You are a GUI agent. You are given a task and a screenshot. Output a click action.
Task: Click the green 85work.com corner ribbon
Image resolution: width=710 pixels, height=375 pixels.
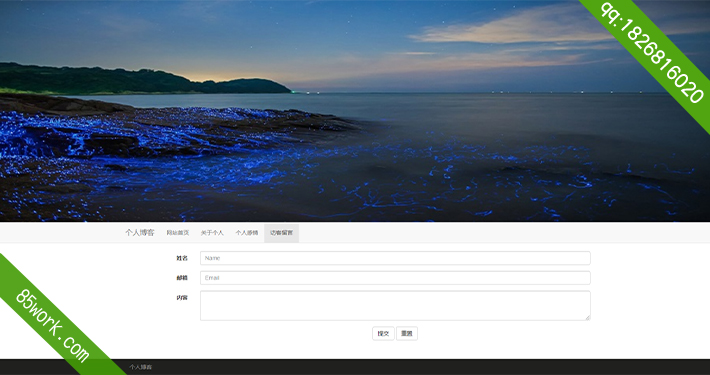pos(52,325)
